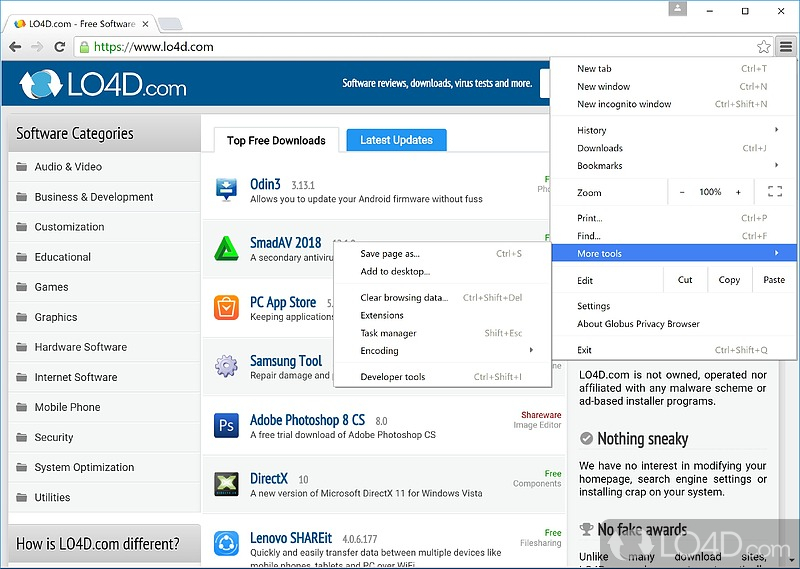Switch to the Latest Updates tab
The height and width of the screenshot is (569, 800).
point(396,140)
